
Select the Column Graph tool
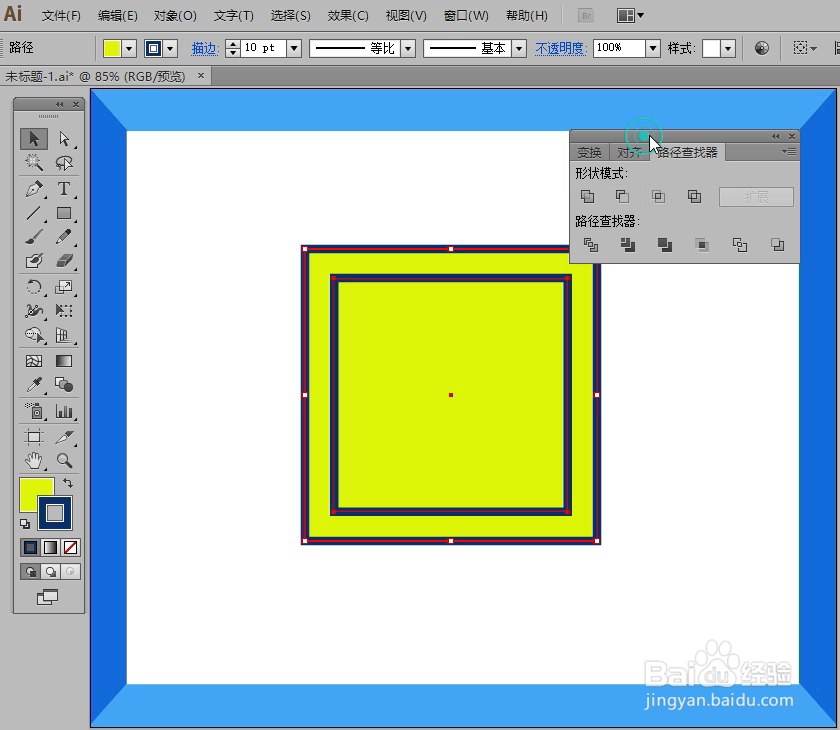[x=64, y=411]
